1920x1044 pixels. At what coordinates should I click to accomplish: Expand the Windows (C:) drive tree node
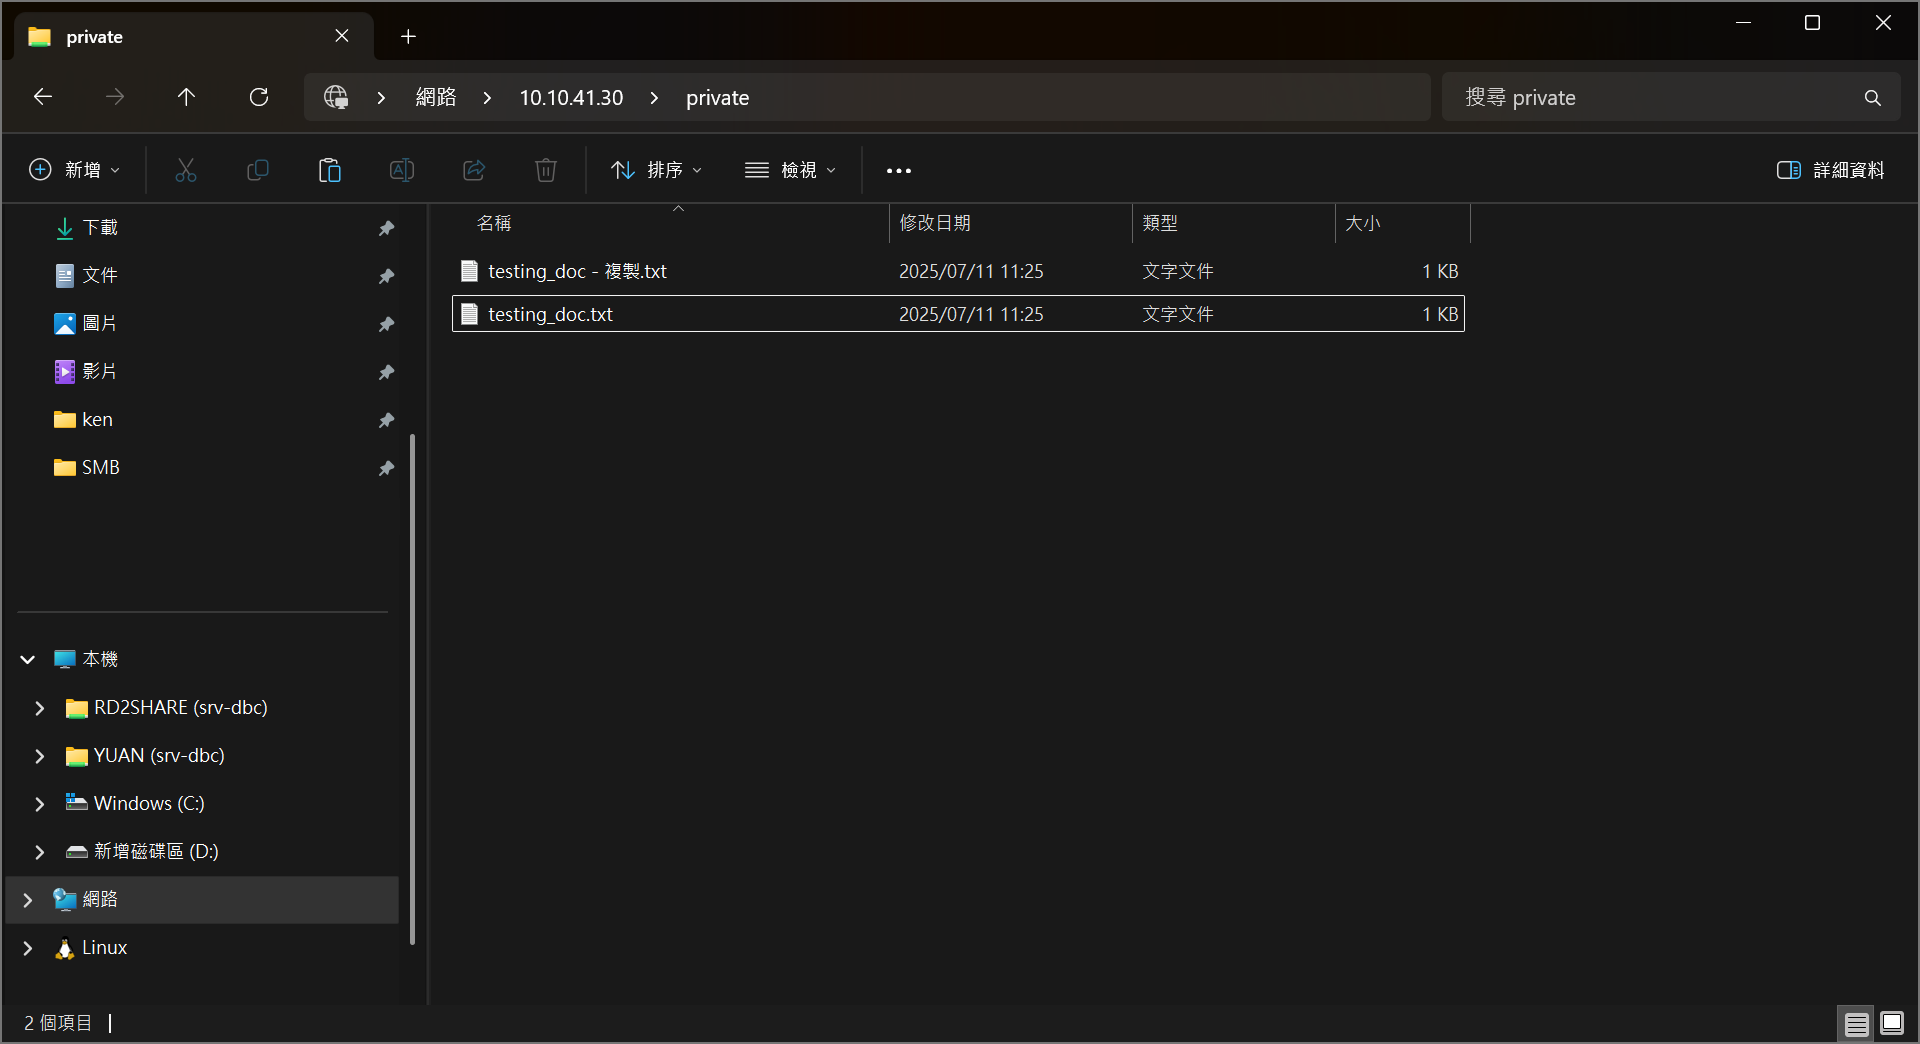40,804
